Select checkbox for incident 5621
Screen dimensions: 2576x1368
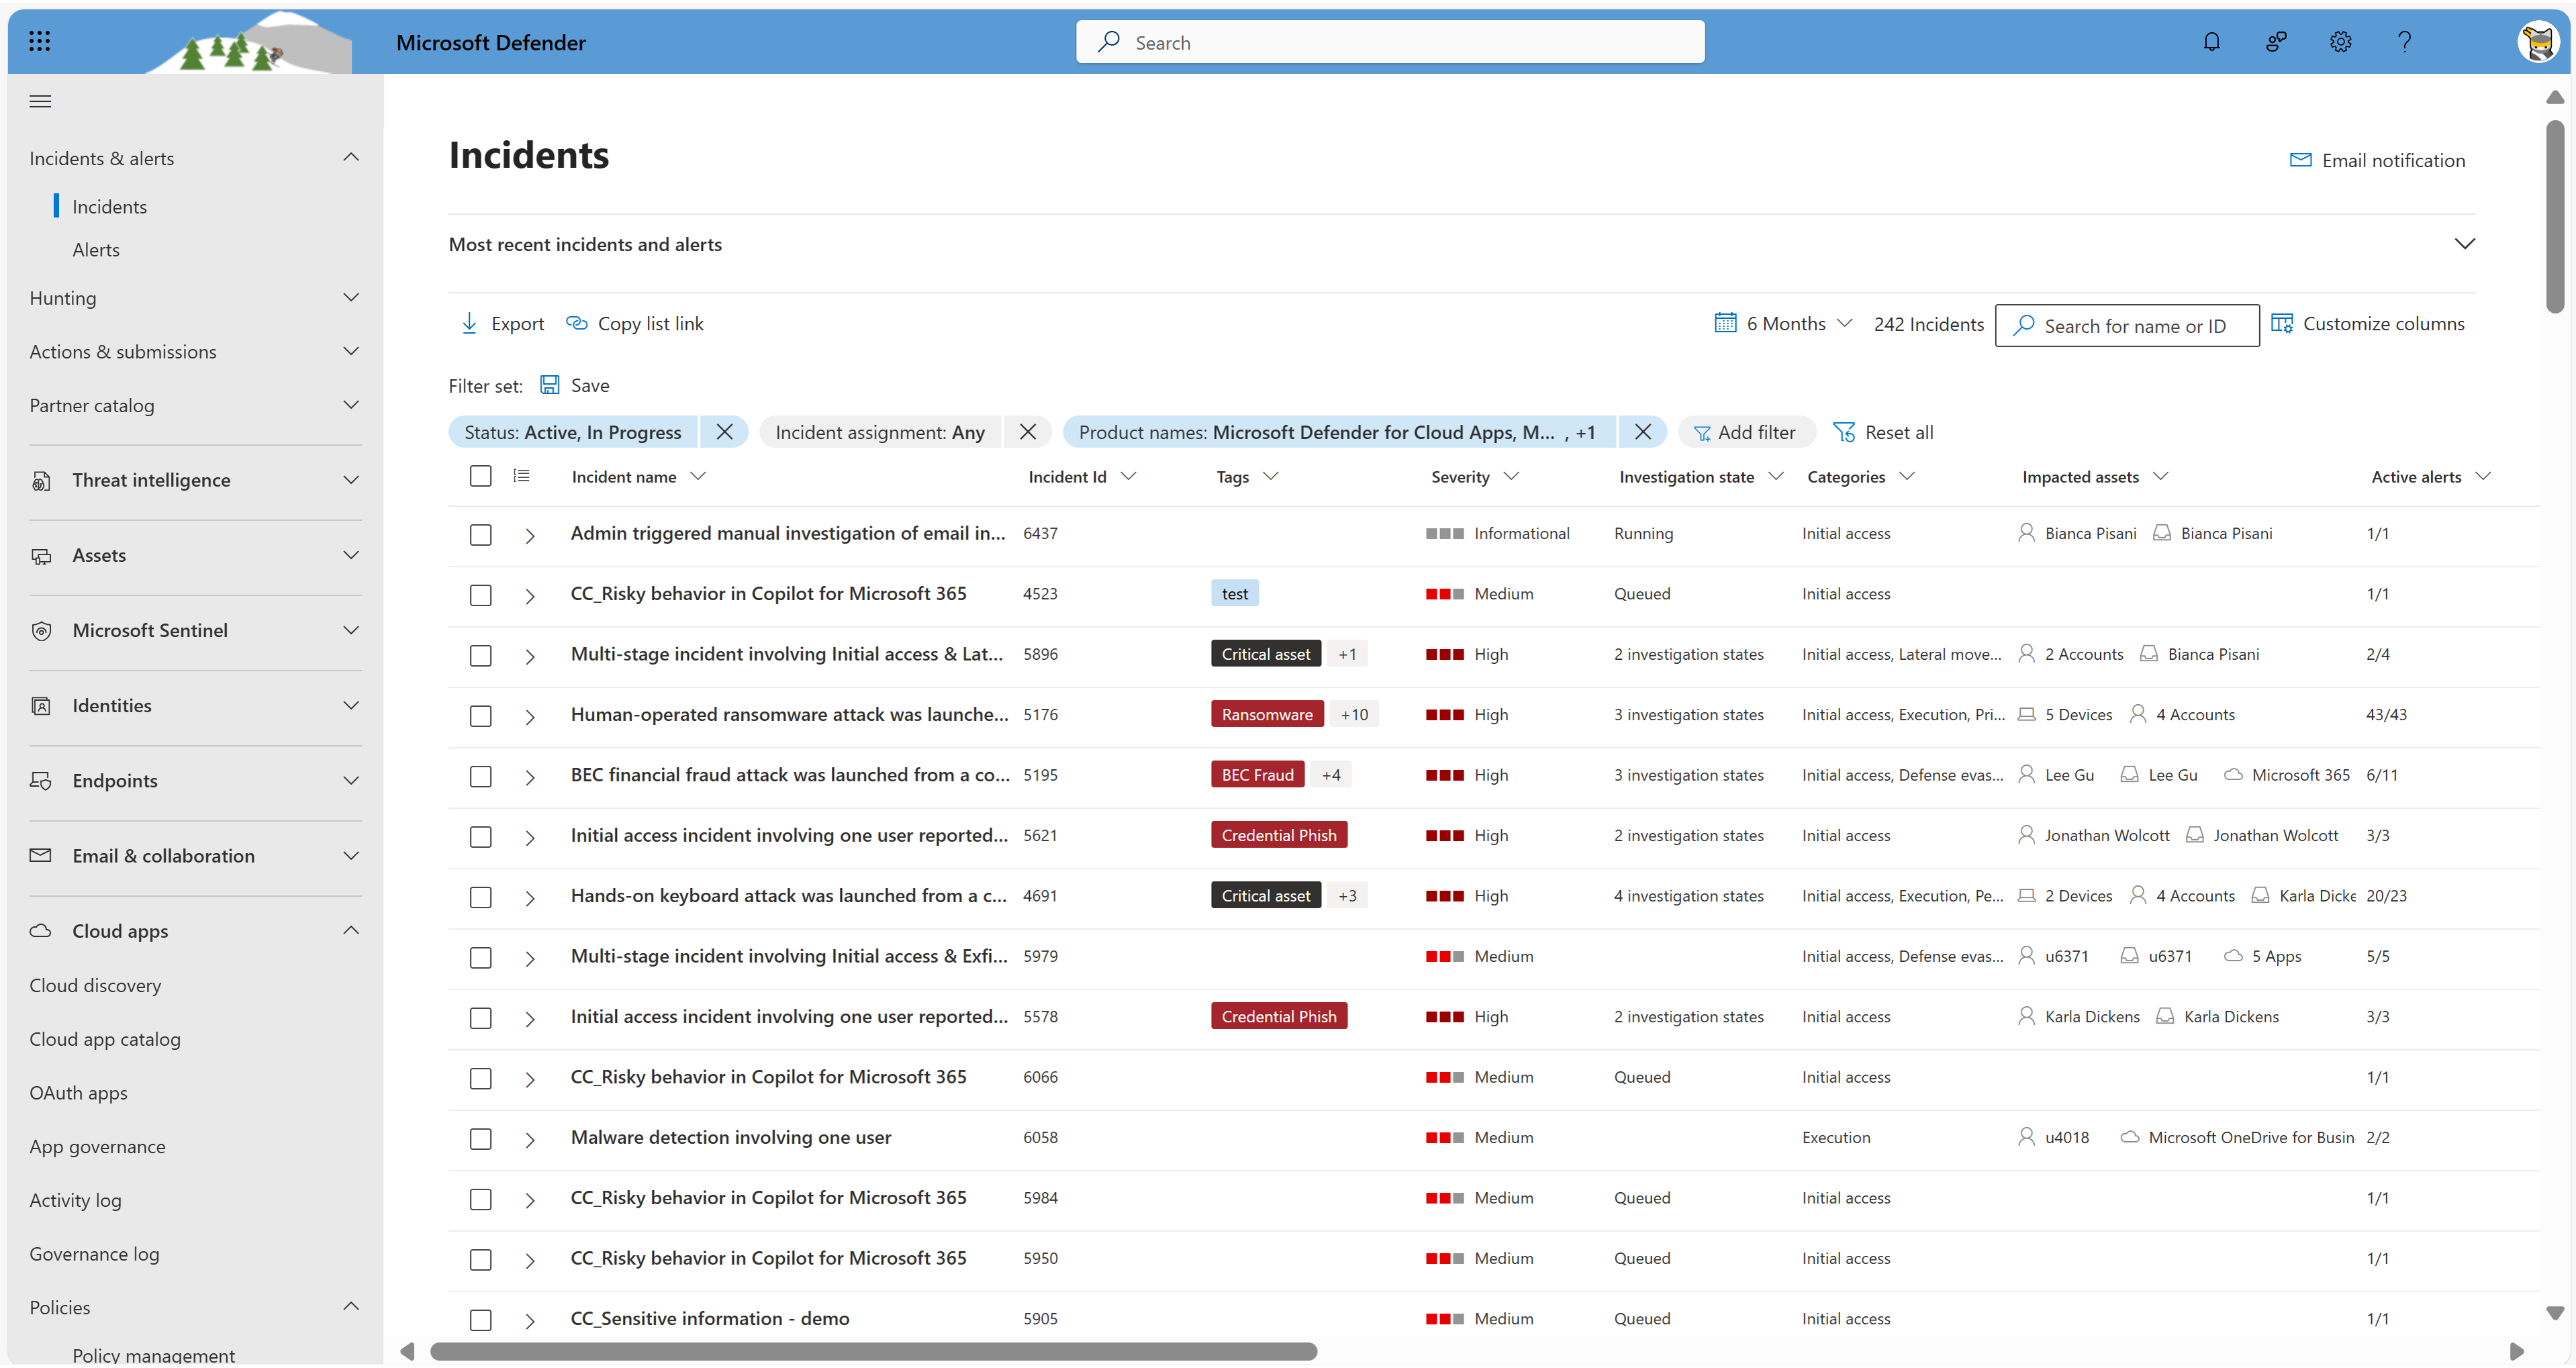[481, 837]
